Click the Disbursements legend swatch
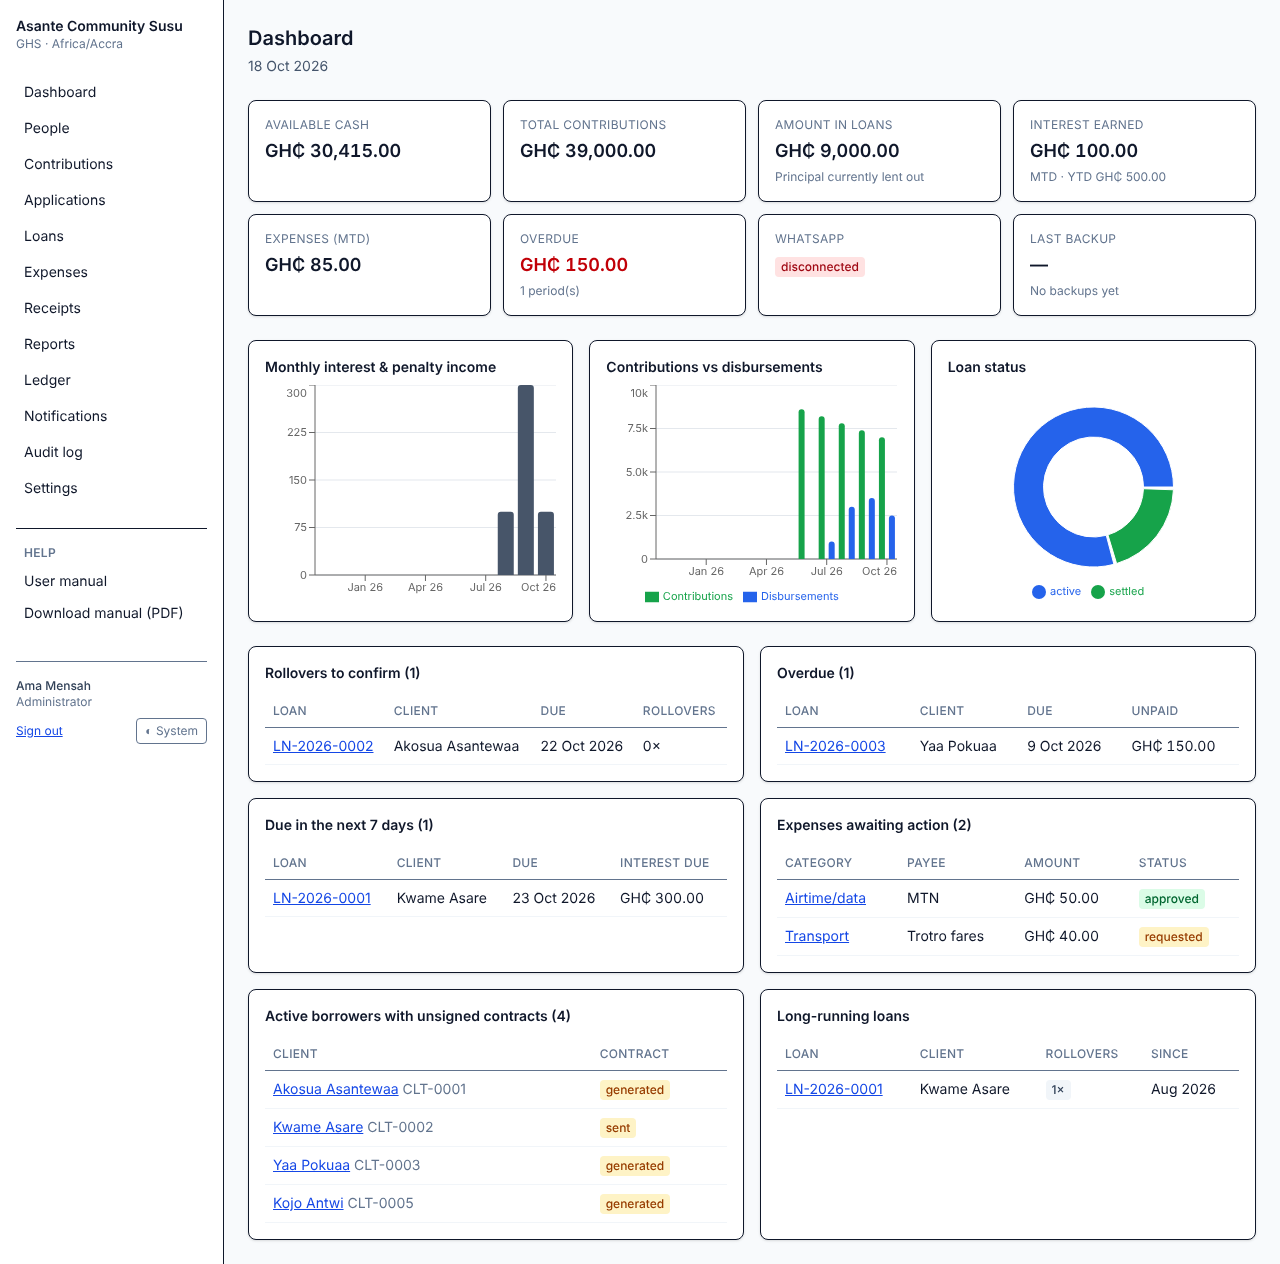Image resolution: width=1280 pixels, height=1264 pixels. click(750, 597)
